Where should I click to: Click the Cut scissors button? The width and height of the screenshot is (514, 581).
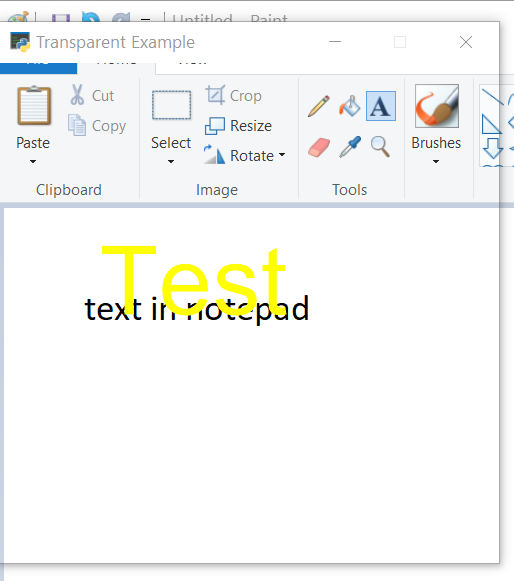coord(92,95)
